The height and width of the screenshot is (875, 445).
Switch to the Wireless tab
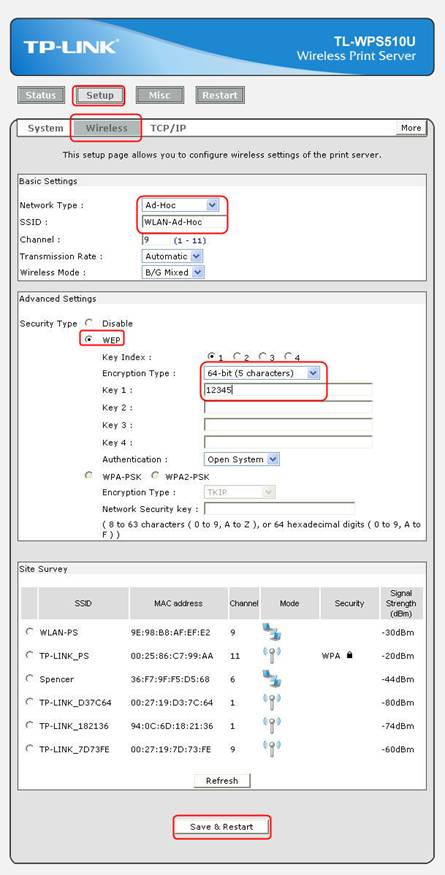[x=106, y=128]
